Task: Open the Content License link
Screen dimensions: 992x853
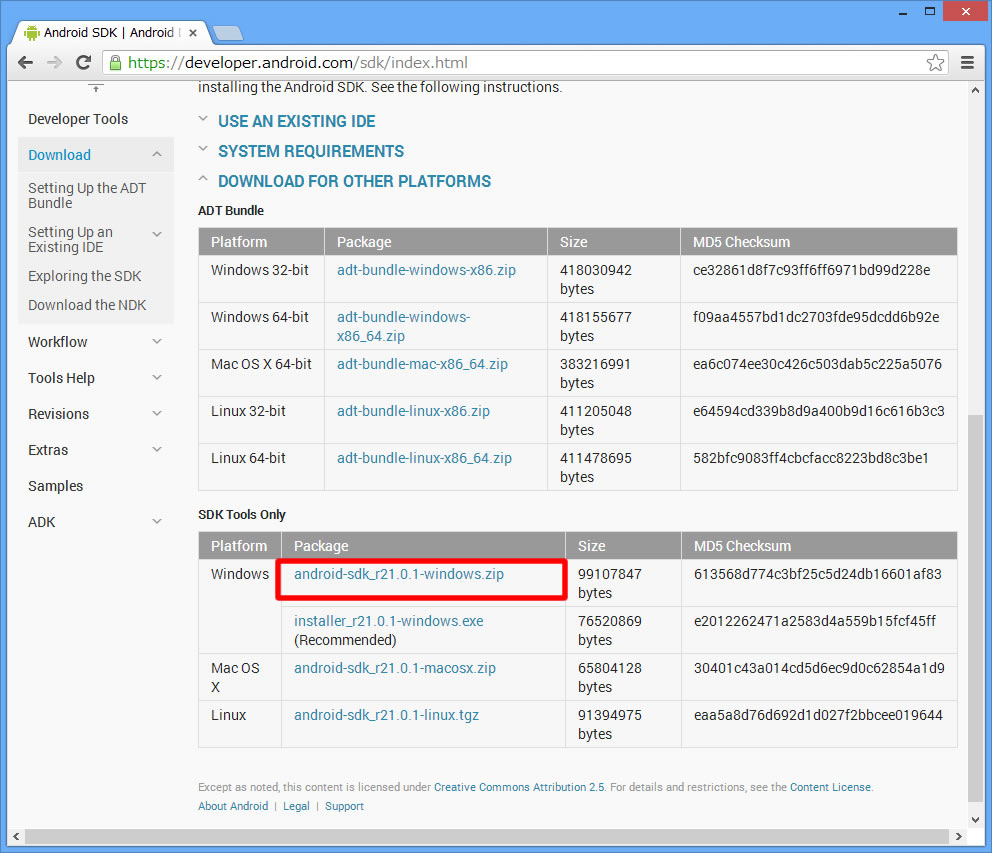Action: tap(830, 787)
